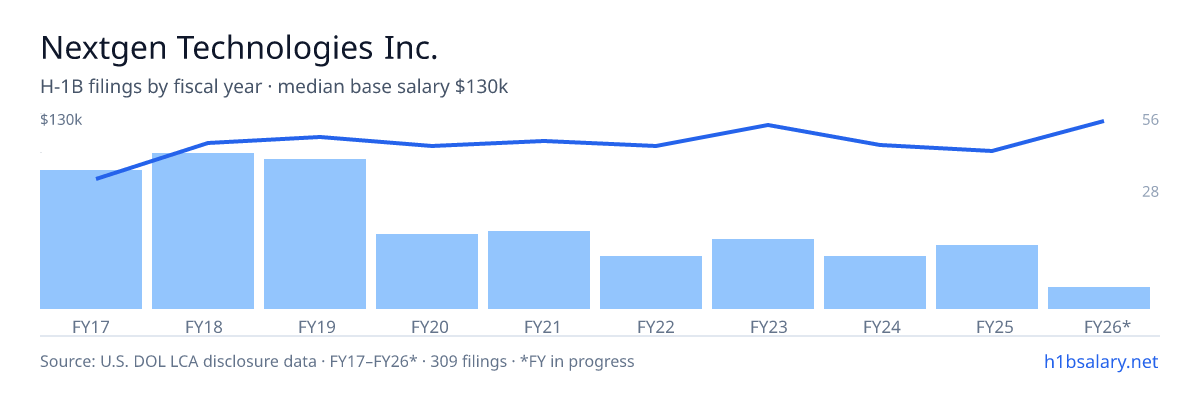Click the Nextgen Technologies Inc. title
The width and height of the screenshot is (1200, 400).
tap(239, 47)
